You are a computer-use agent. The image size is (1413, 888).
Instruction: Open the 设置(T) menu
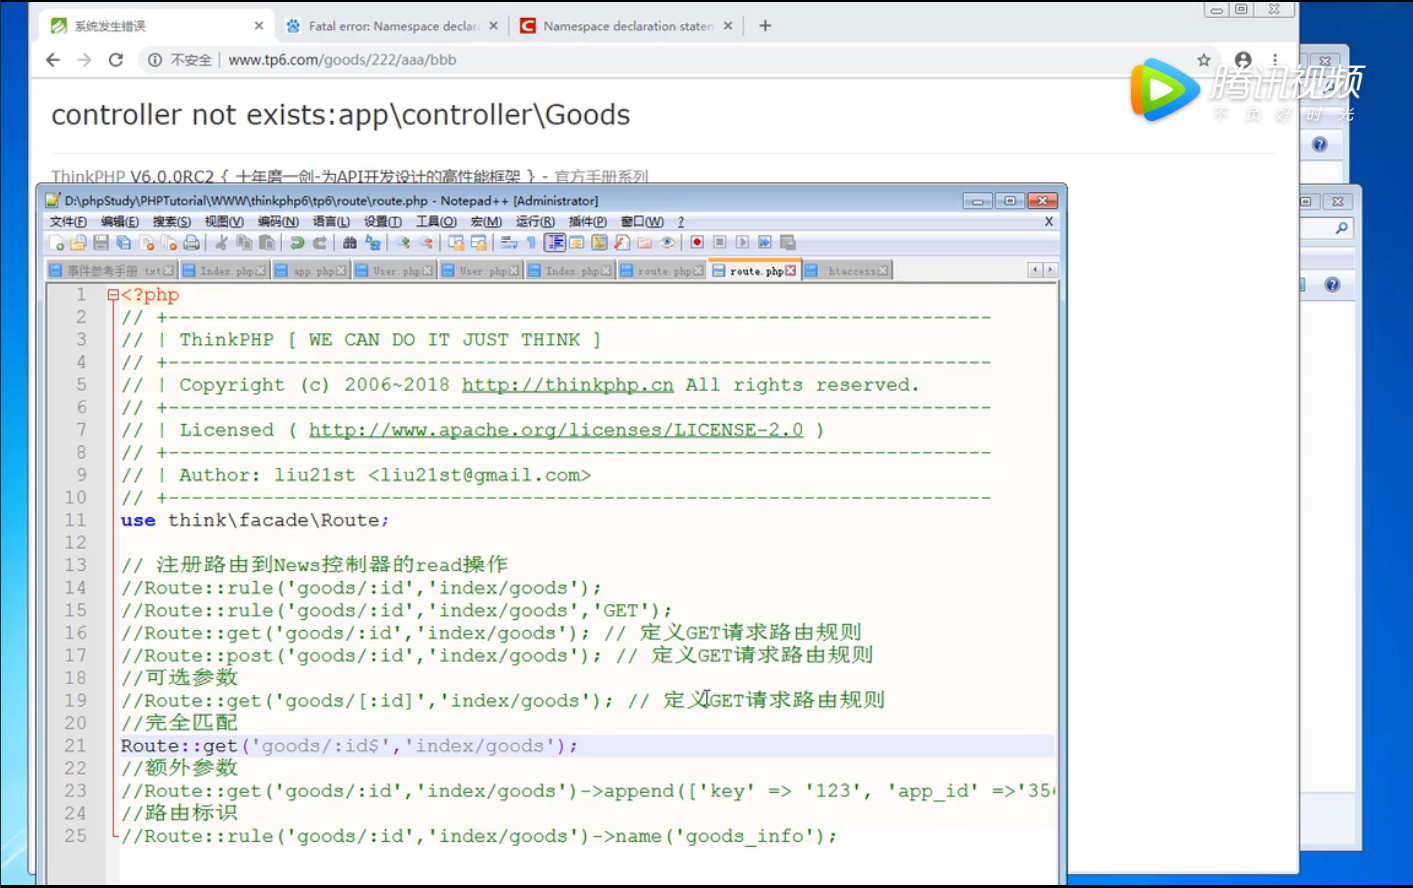[x=383, y=221]
